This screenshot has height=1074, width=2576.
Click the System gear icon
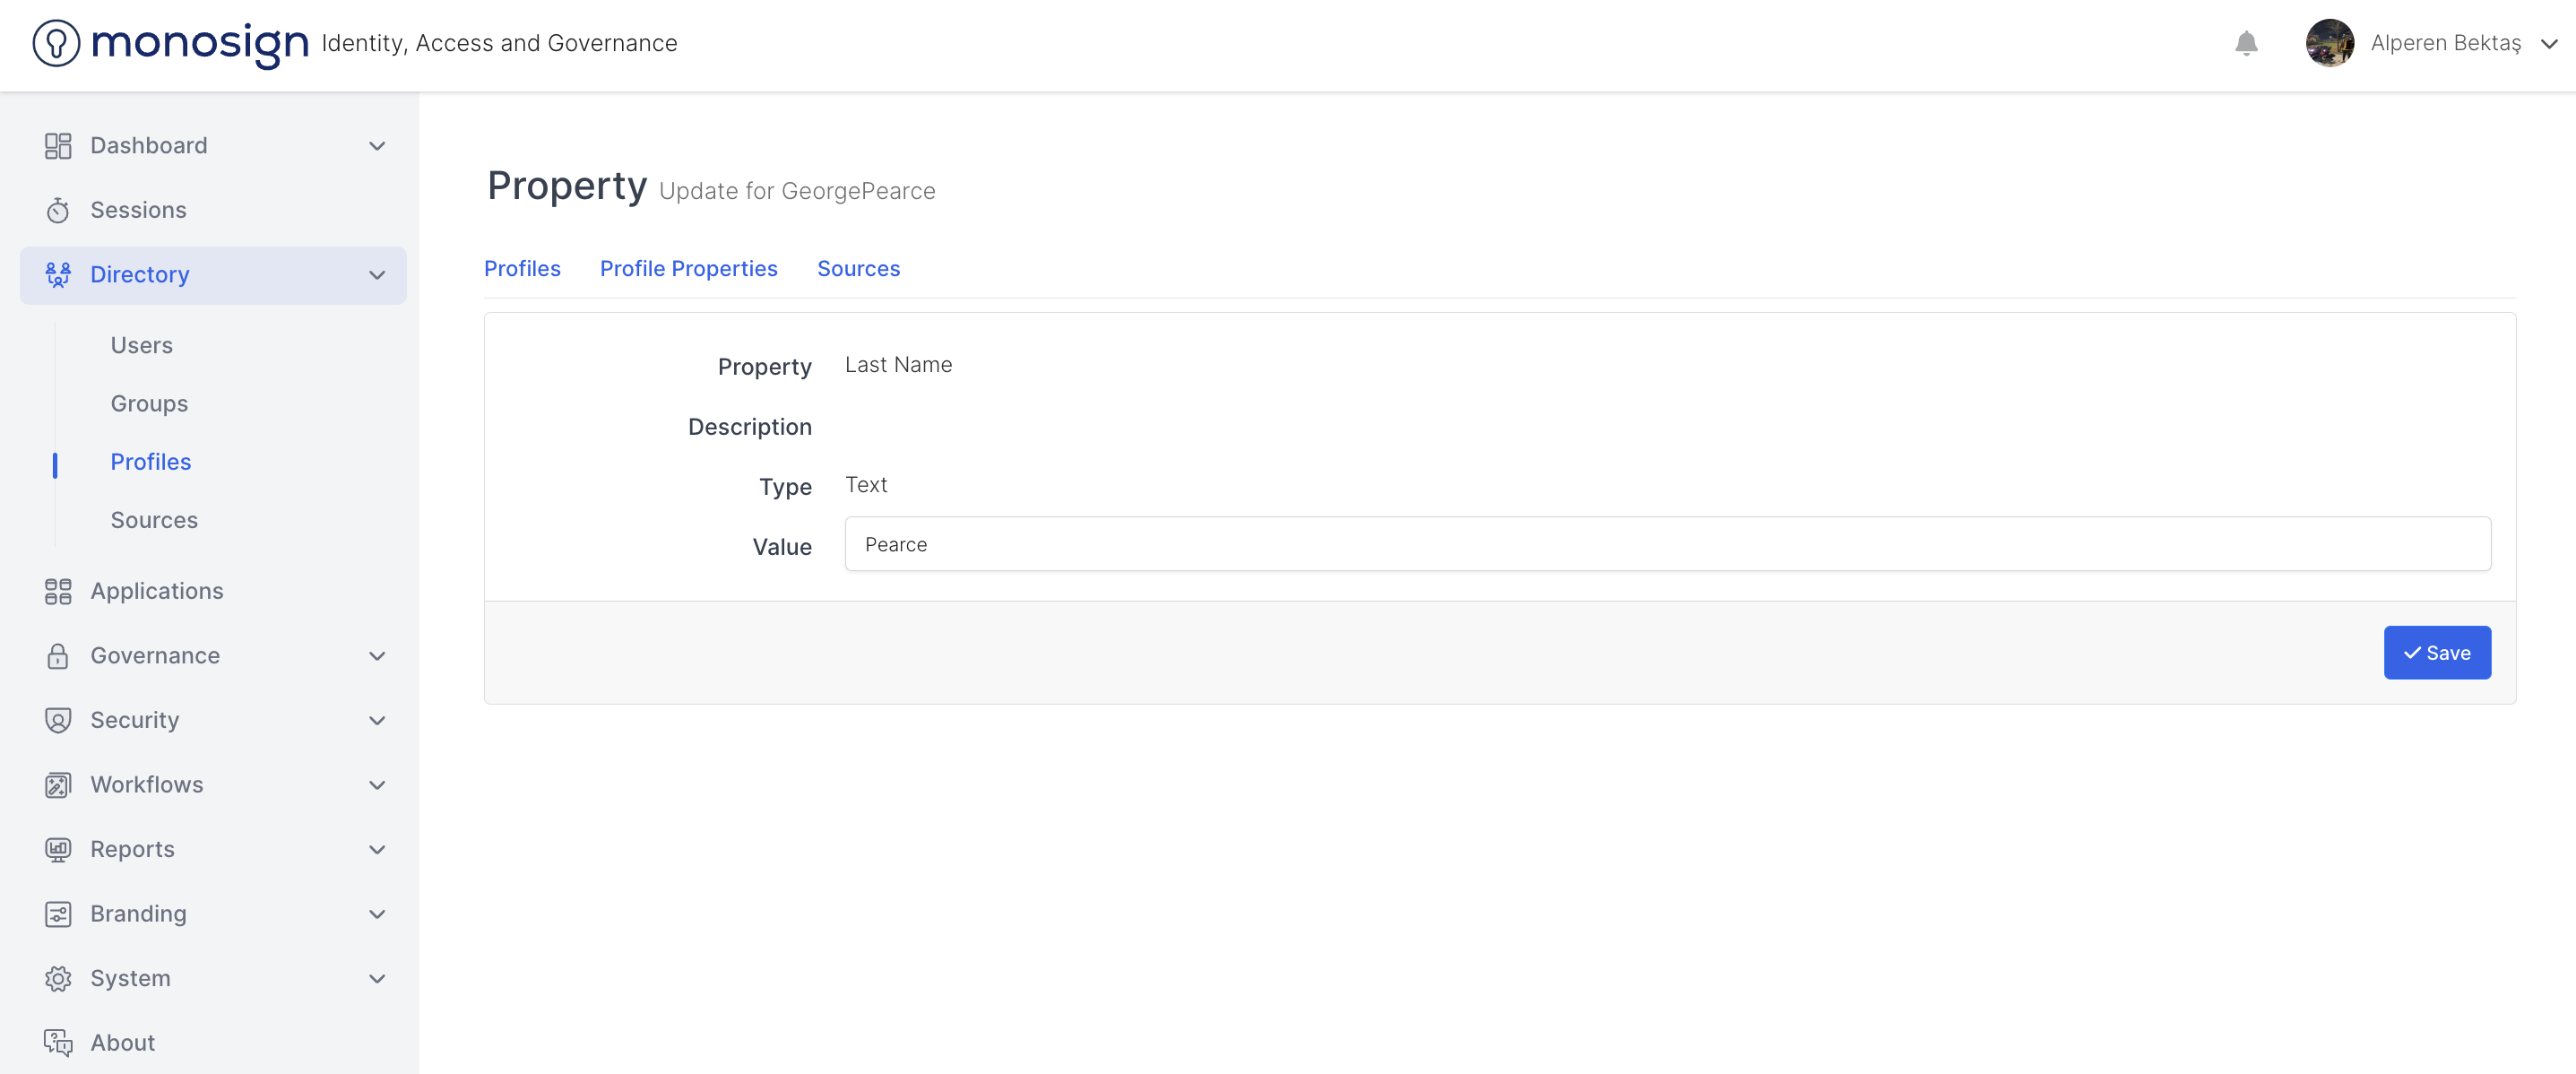click(x=58, y=978)
